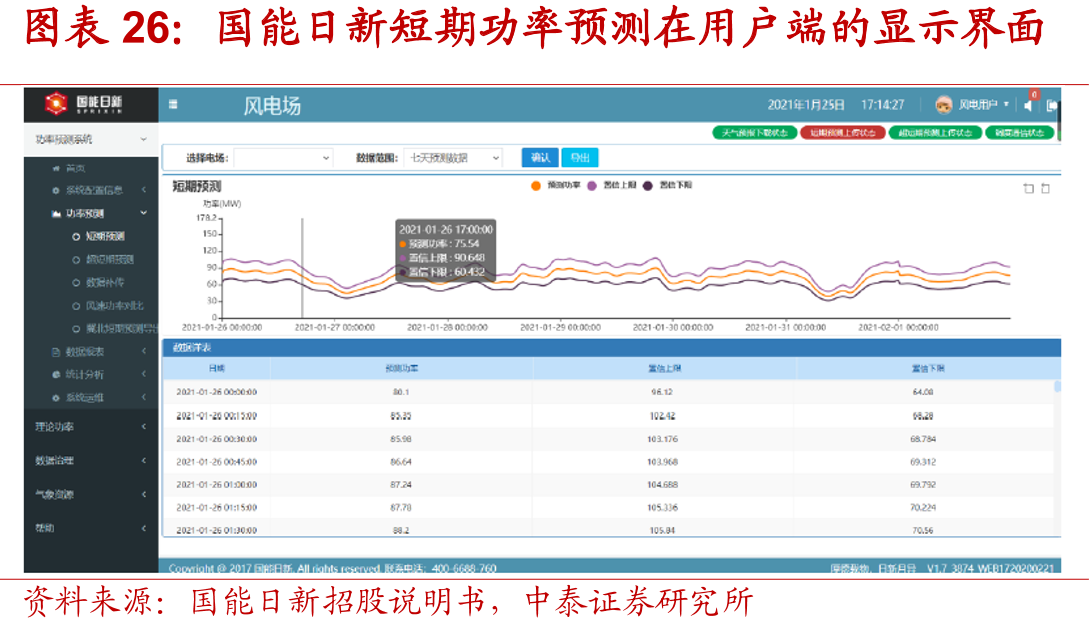Click the header time 17:14:27
This screenshot has height=633, width=1089.
click(x=883, y=105)
